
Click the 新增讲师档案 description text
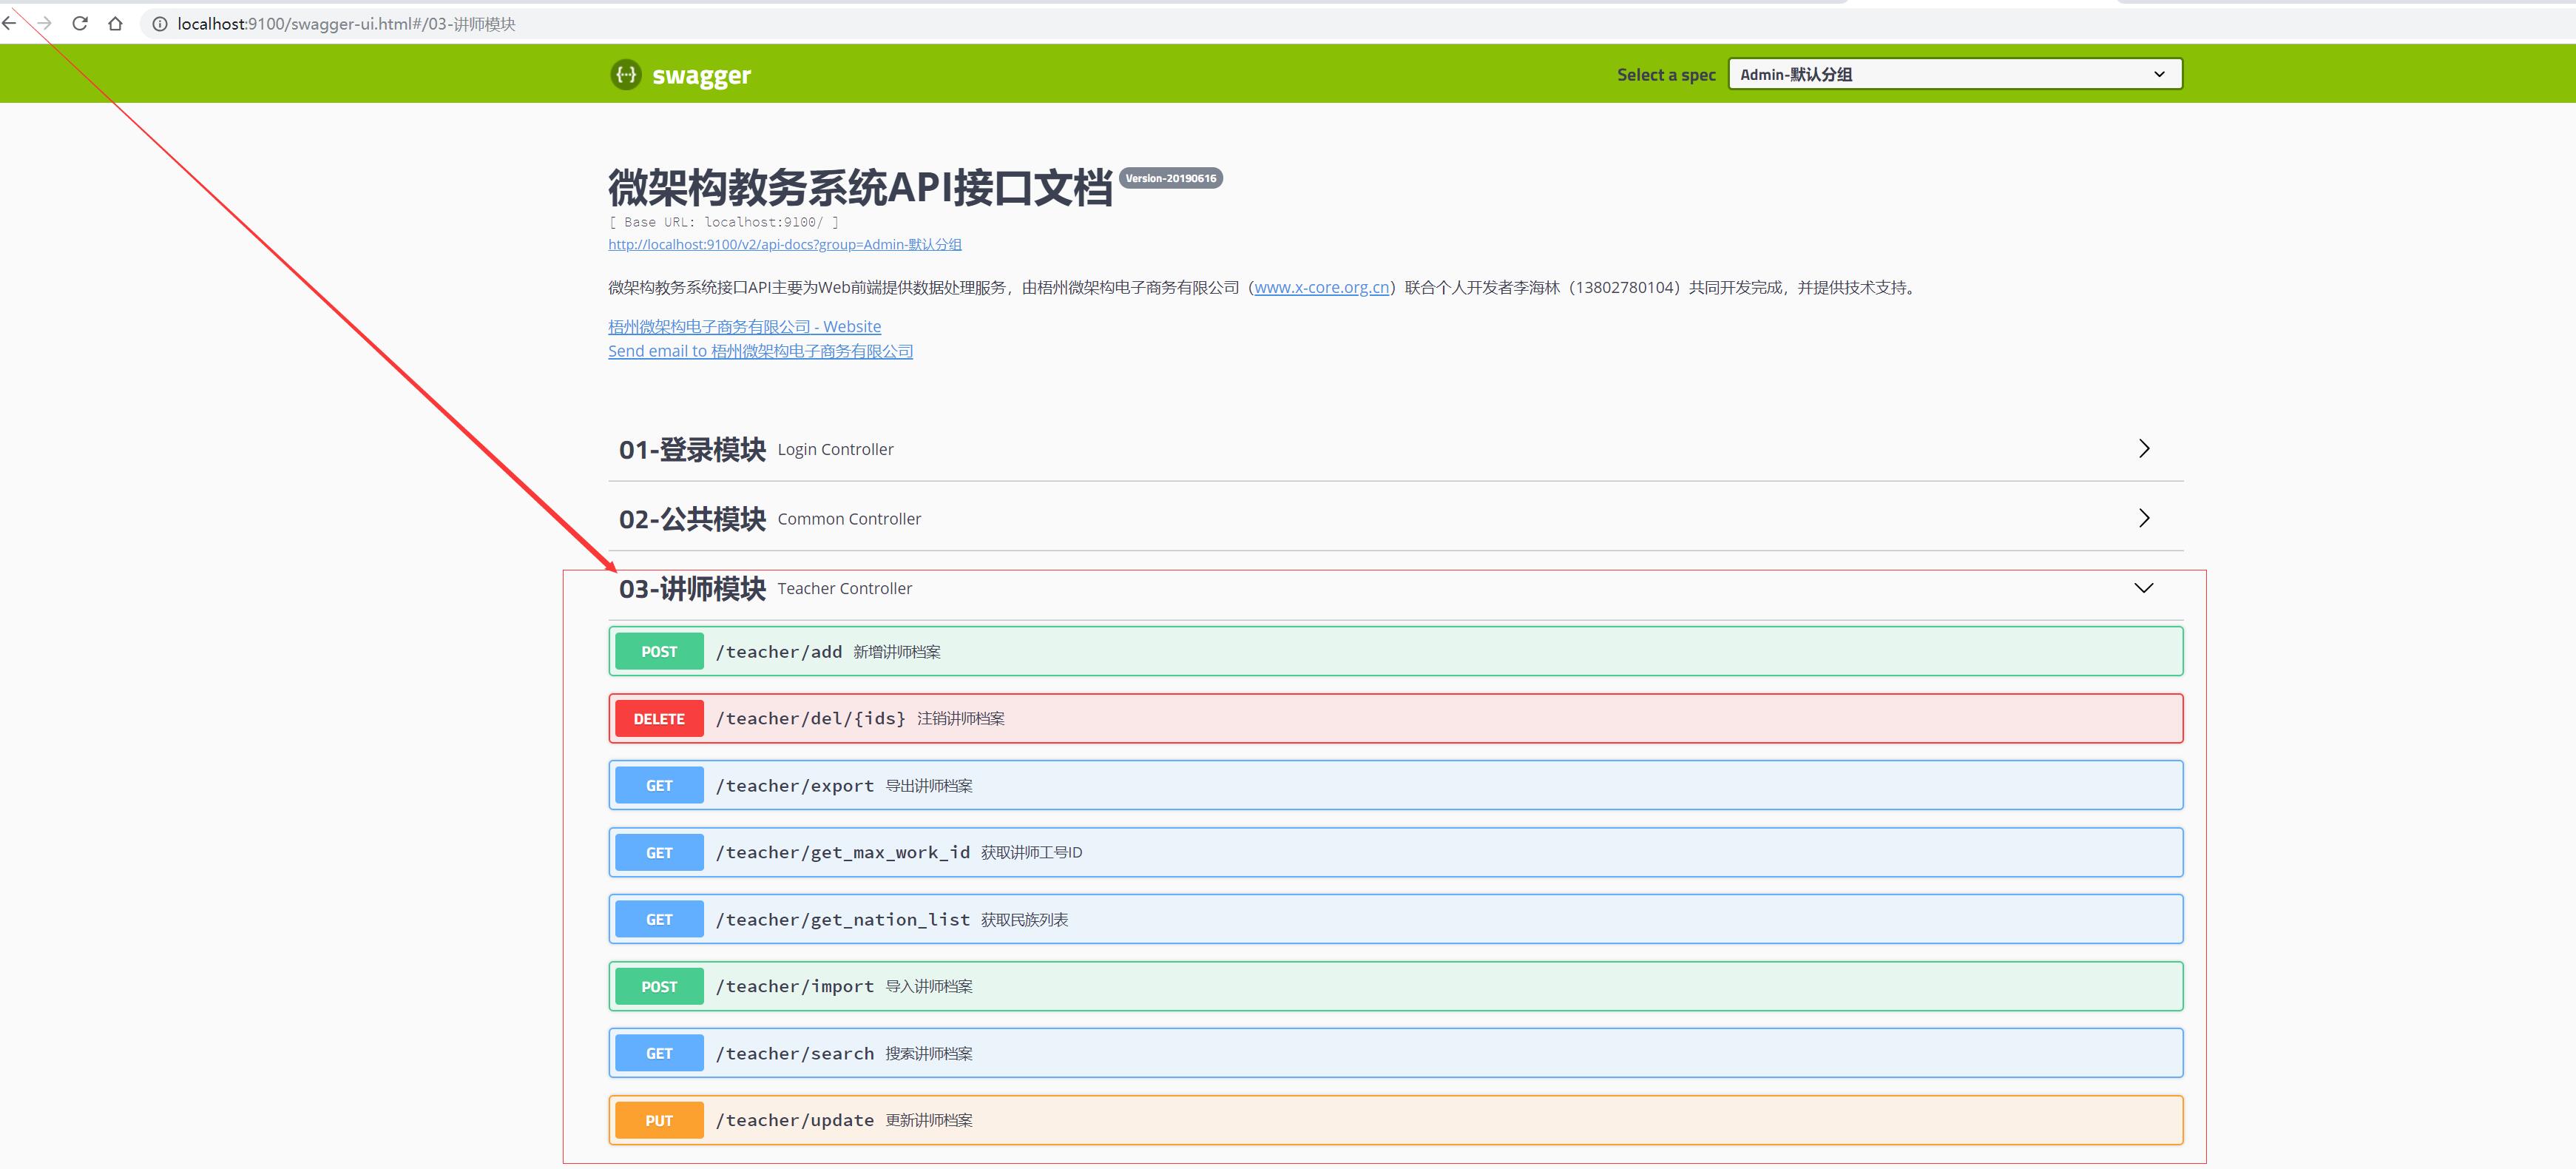pyautogui.click(x=897, y=652)
